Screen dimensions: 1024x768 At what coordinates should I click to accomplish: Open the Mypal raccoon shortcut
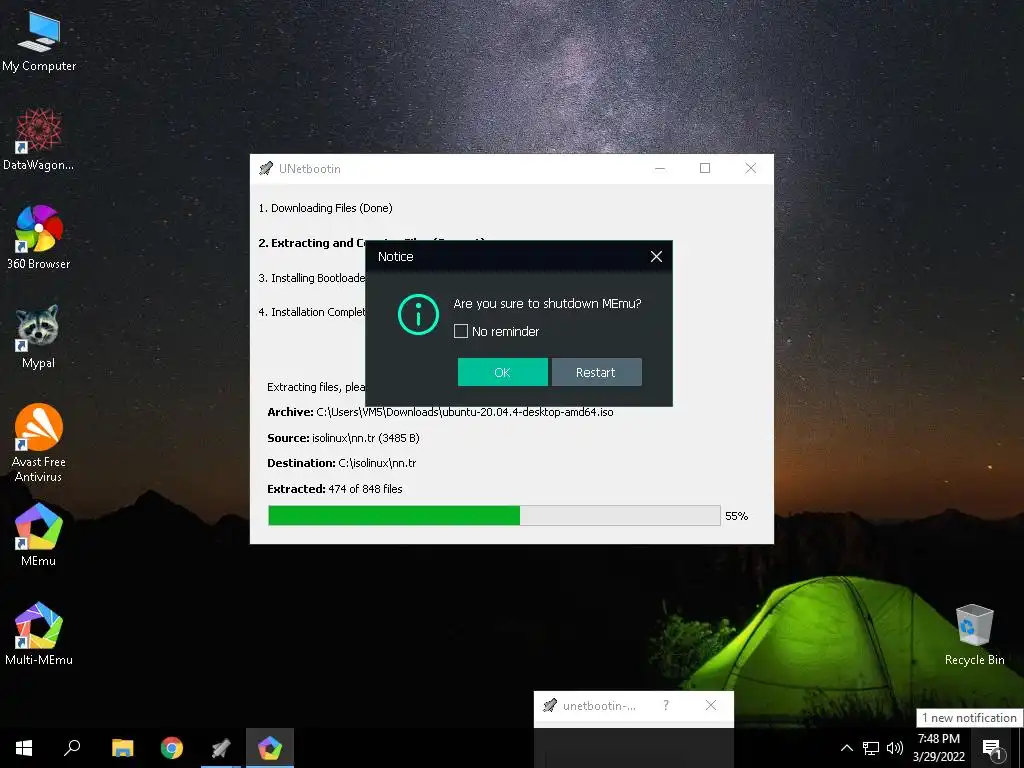tap(39, 337)
